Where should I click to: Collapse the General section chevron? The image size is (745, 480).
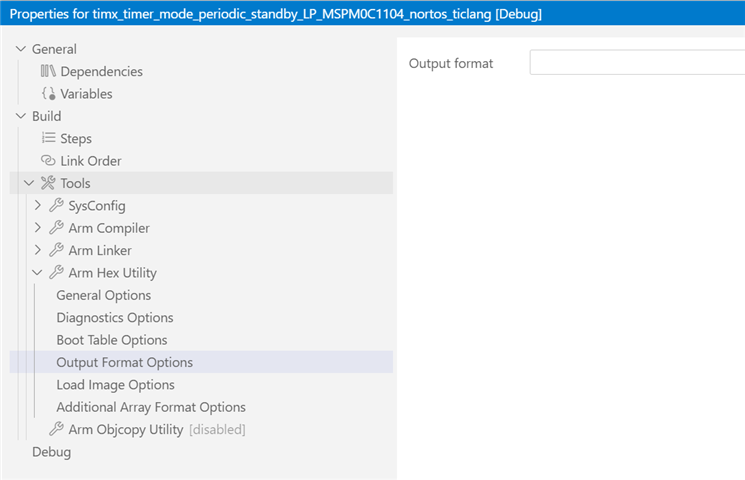pos(20,49)
